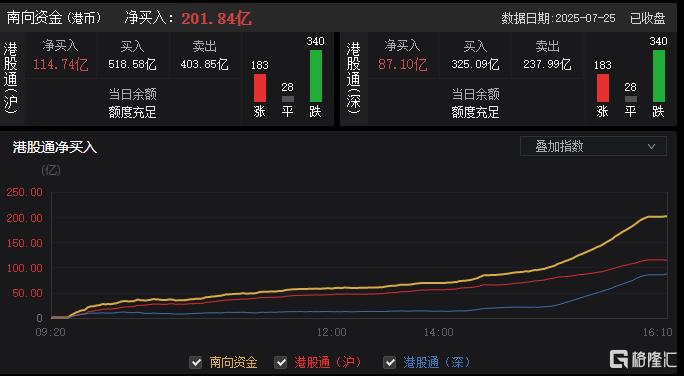Toggle the 南向资金 series checkbox
The image size is (684, 376).
[x=196, y=362]
